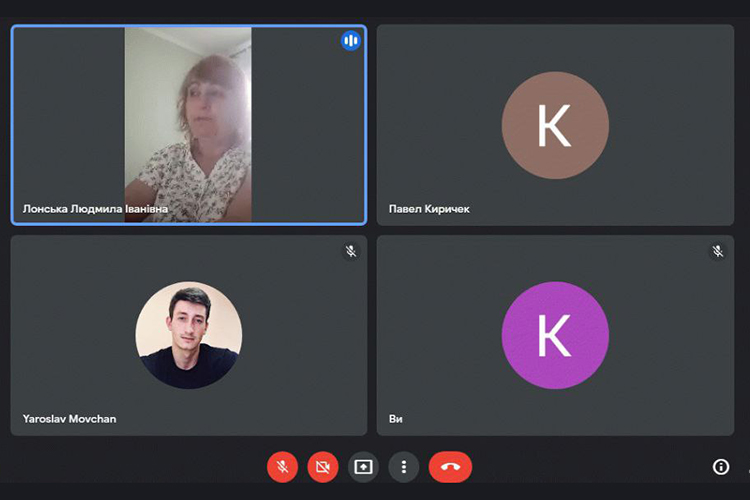Select Павел Киричек's brown K avatar
750x500 pixels.
tap(554, 125)
